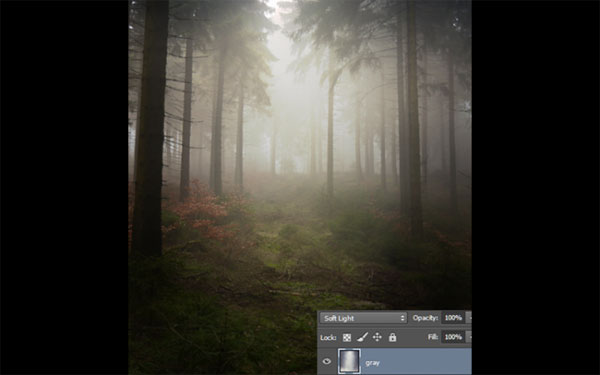The height and width of the screenshot is (375, 600).
Task: Select the gray layer thumbnail
Action: [x=349, y=361]
